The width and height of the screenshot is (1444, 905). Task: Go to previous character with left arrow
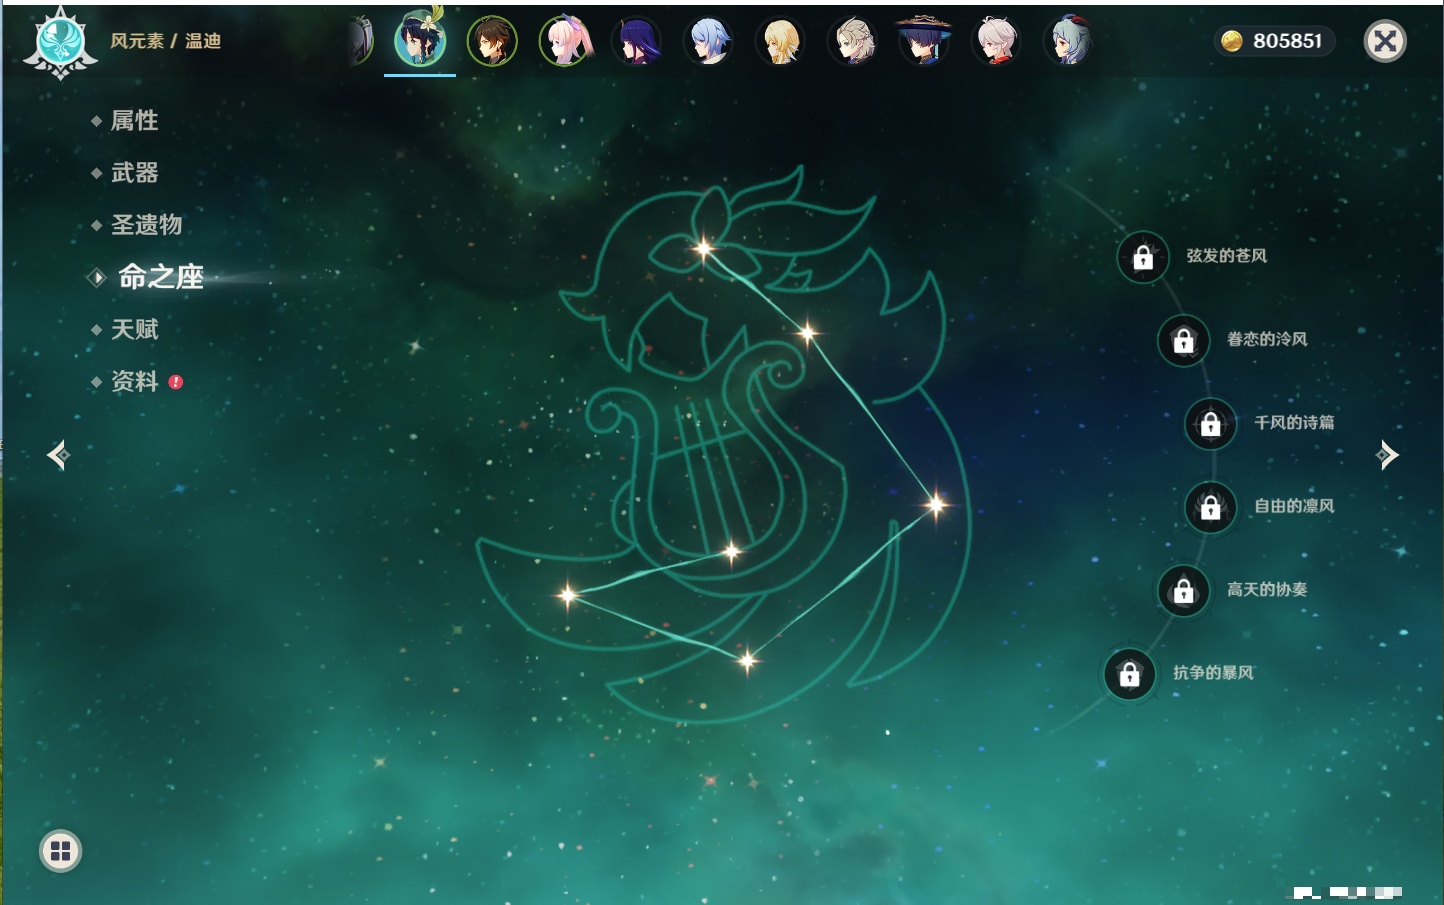pyautogui.click(x=58, y=455)
